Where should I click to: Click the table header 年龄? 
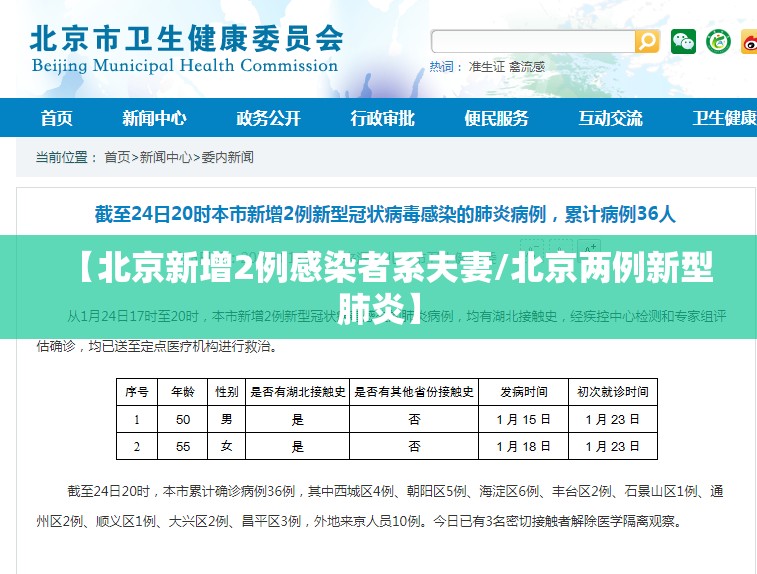coord(182,392)
